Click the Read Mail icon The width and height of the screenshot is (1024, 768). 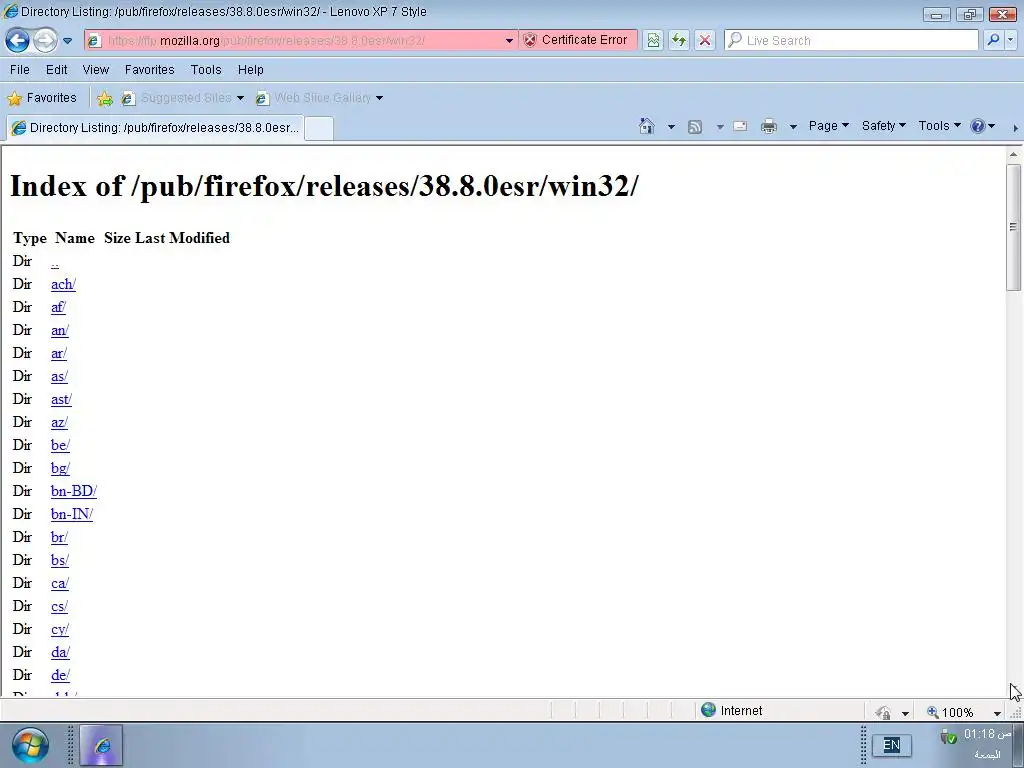pyautogui.click(x=740, y=126)
